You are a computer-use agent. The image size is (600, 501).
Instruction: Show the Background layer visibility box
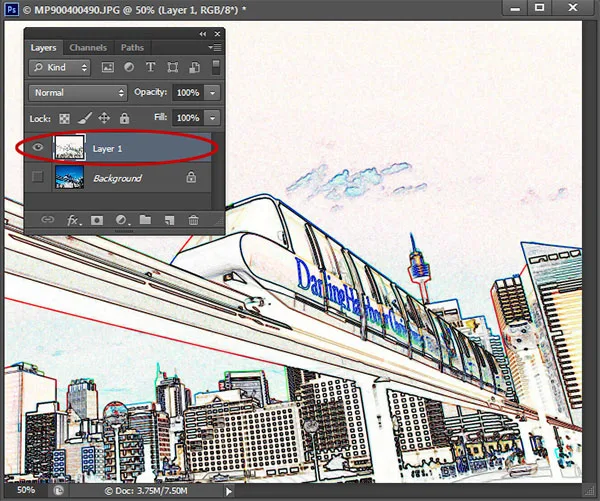click(38, 177)
